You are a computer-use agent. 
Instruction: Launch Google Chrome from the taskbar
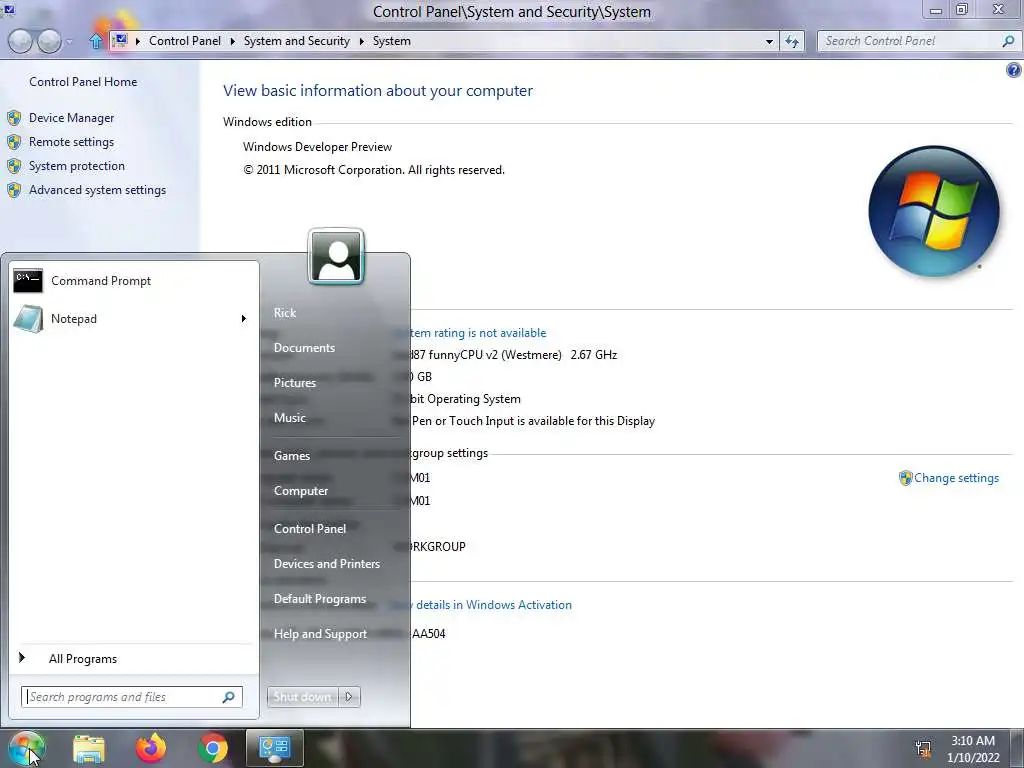pos(212,748)
